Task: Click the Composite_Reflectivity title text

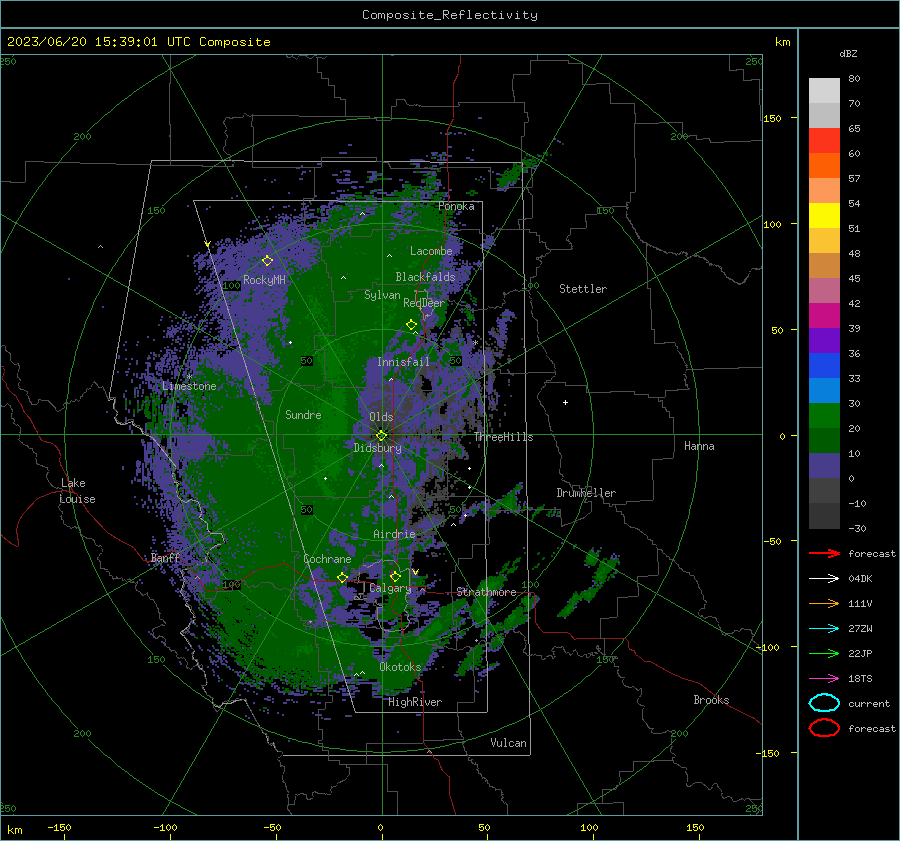Action: pyautogui.click(x=450, y=15)
